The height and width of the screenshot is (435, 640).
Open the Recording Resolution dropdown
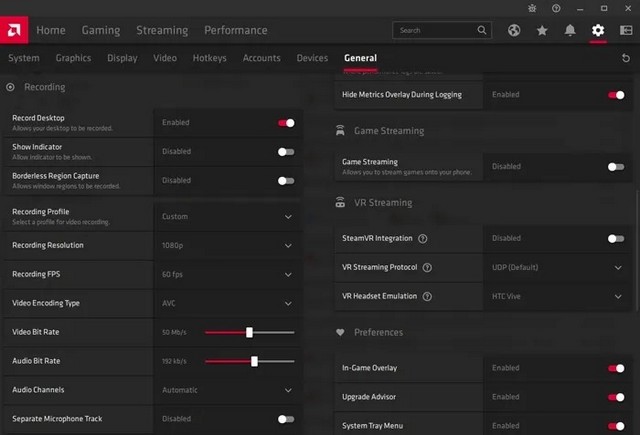228,246
